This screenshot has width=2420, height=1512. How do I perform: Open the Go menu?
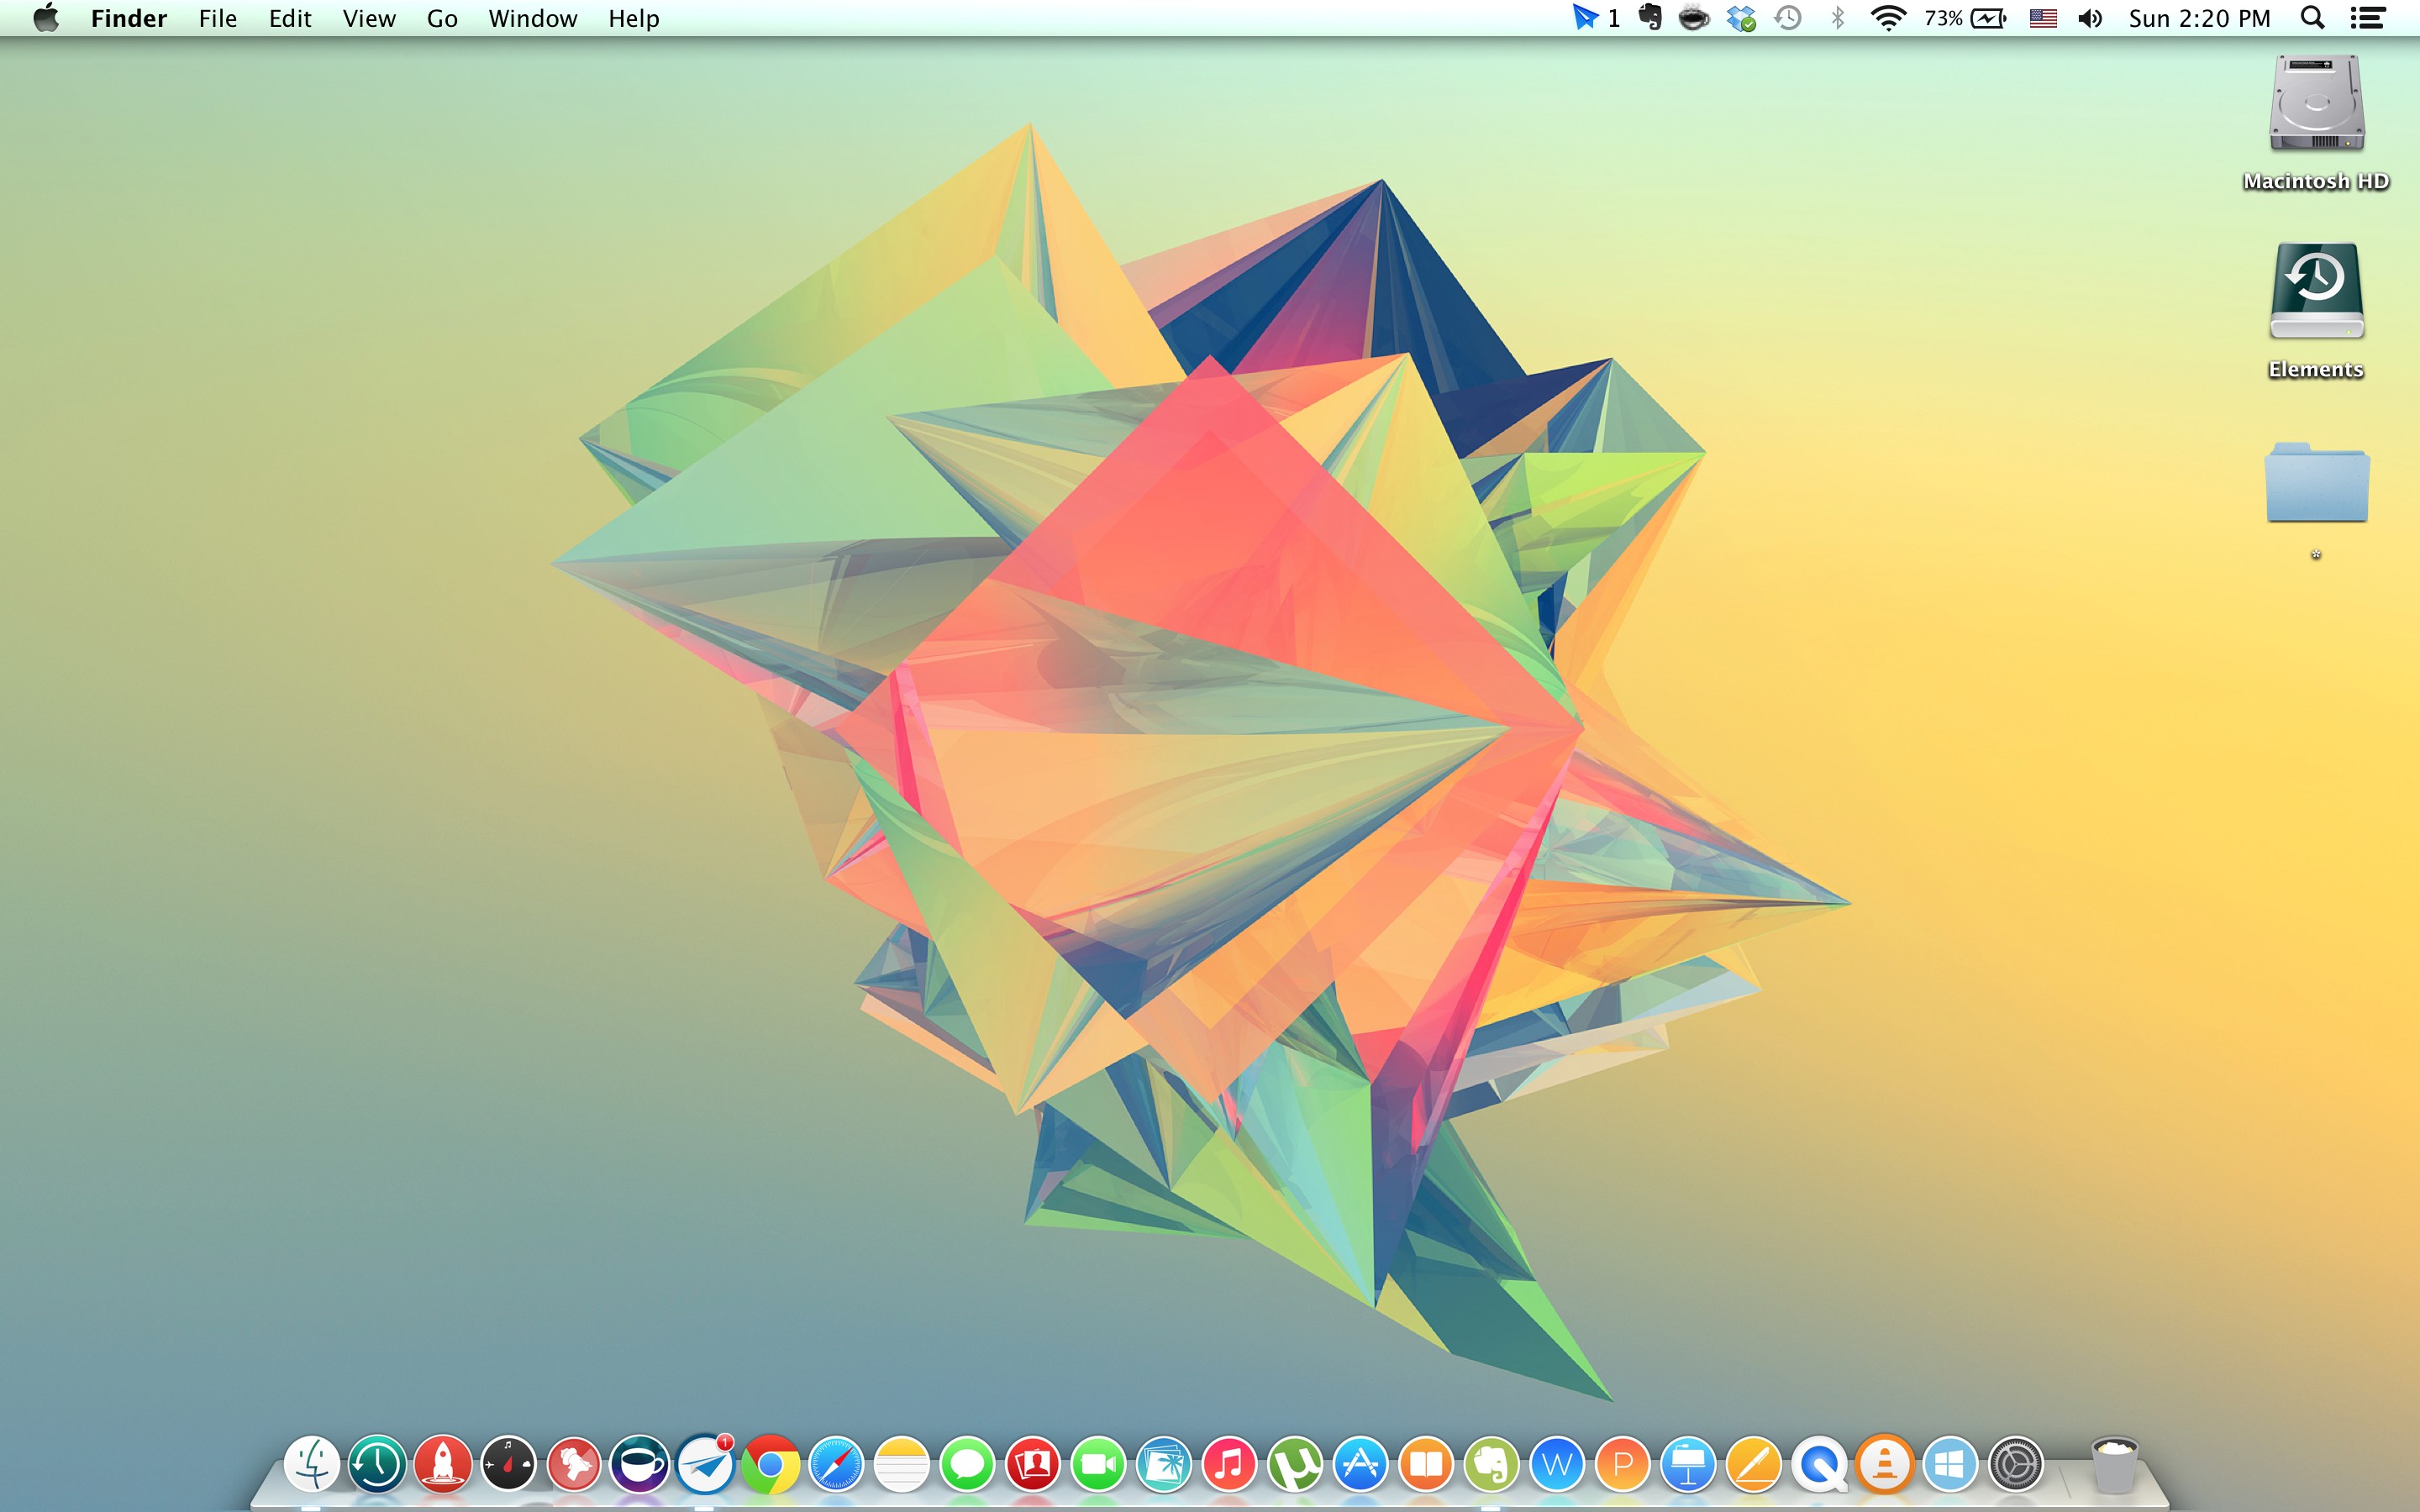(442, 18)
